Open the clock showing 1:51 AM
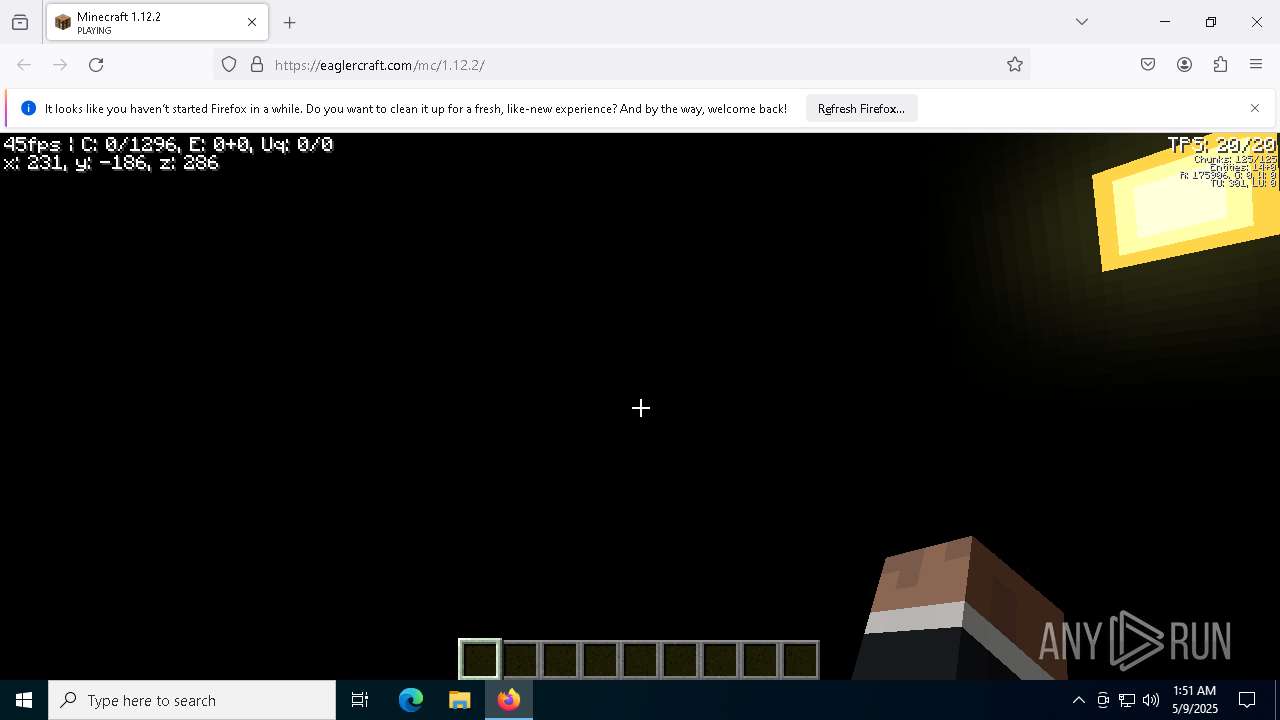The image size is (1280, 720). [1195, 700]
